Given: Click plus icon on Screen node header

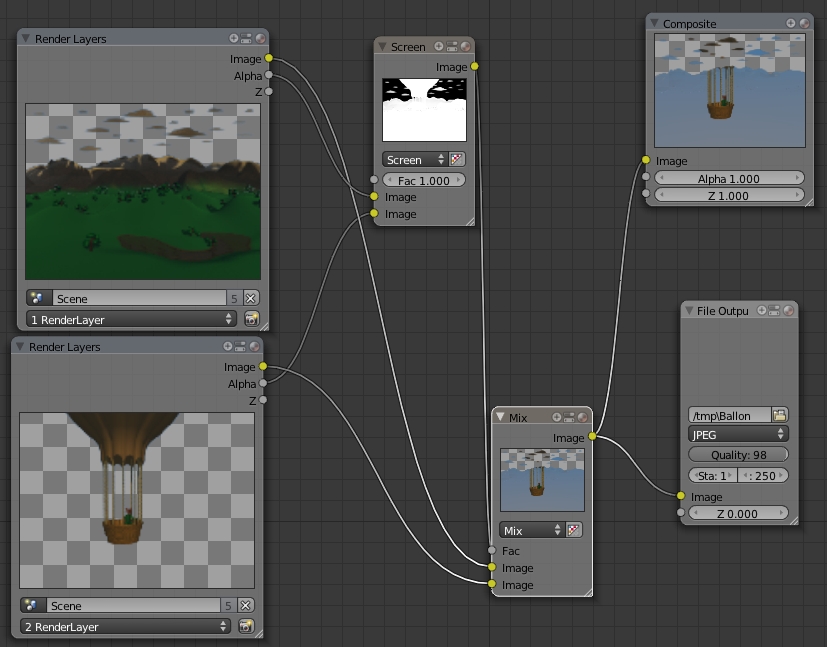Looking at the screenshot, I should click(438, 46).
